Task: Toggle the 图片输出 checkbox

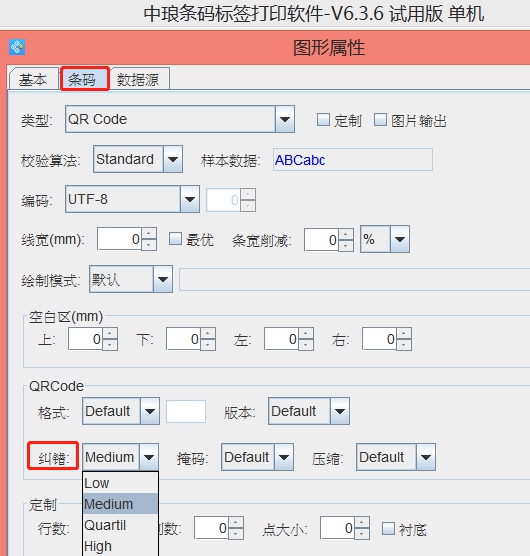Action: tap(380, 120)
